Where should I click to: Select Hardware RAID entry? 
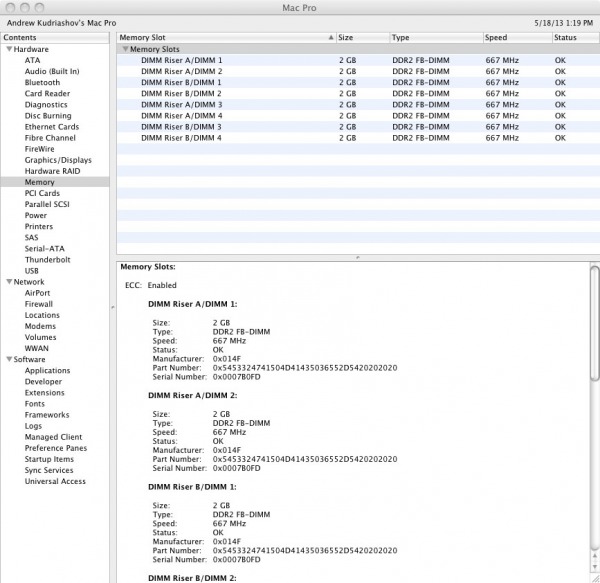(x=52, y=171)
